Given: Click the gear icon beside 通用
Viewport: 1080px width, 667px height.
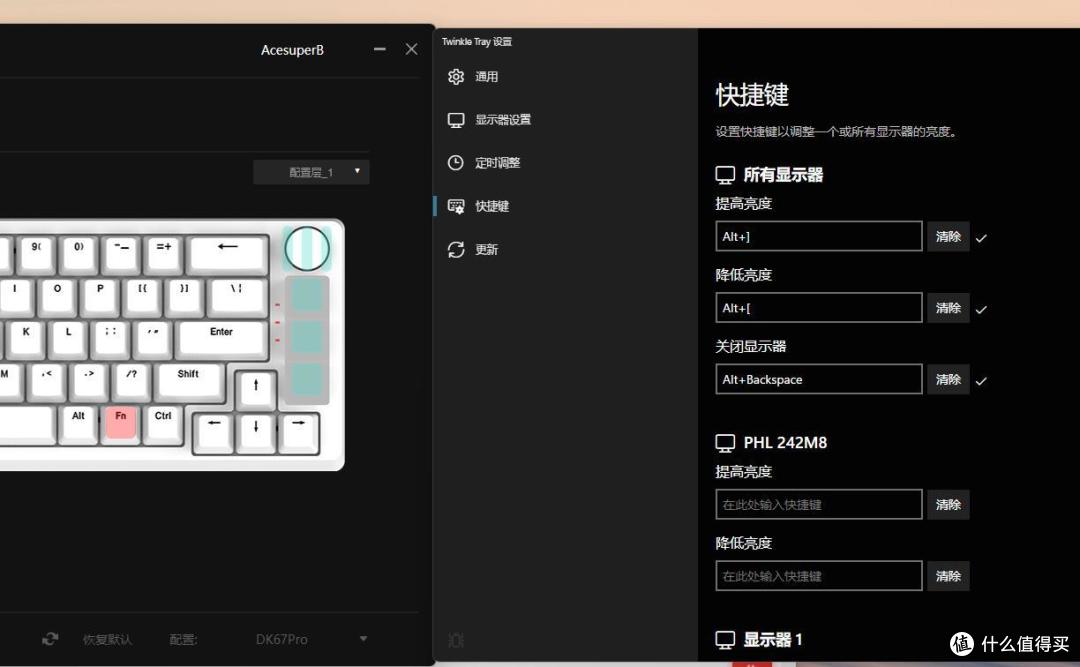Looking at the screenshot, I should (x=455, y=76).
